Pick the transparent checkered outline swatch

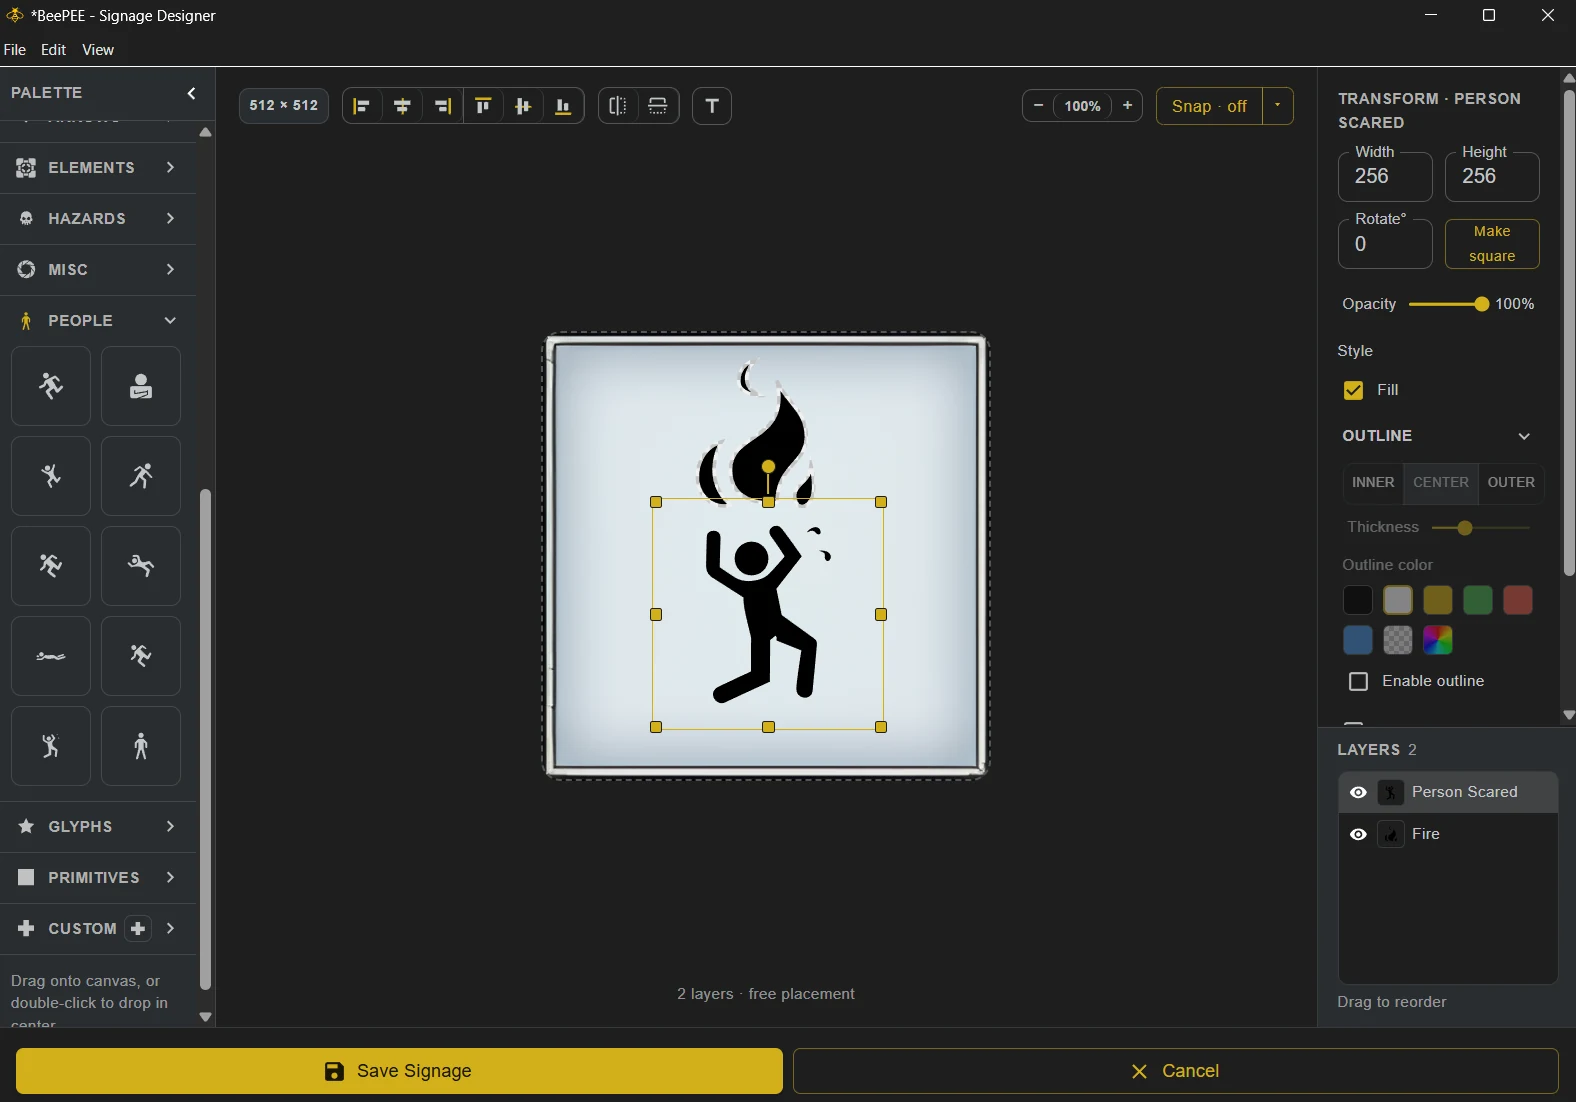point(1397,640)
